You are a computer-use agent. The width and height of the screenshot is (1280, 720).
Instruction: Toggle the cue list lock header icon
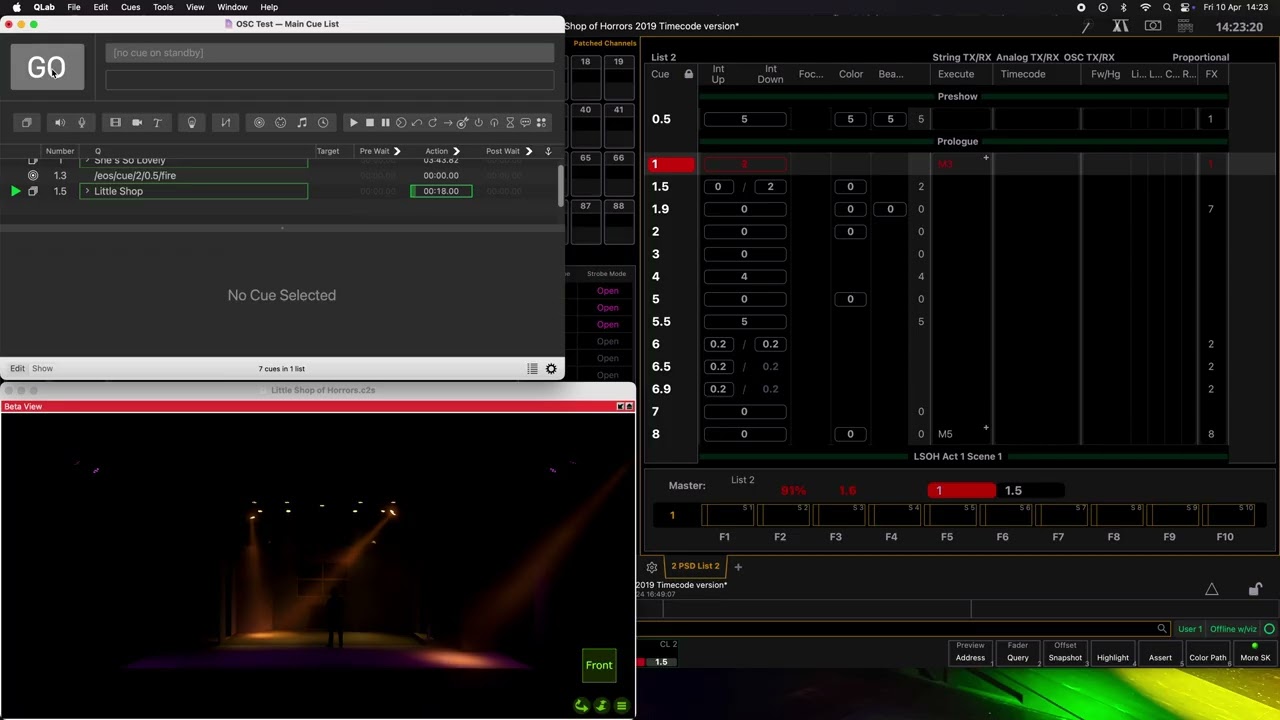tap(688, 74)
